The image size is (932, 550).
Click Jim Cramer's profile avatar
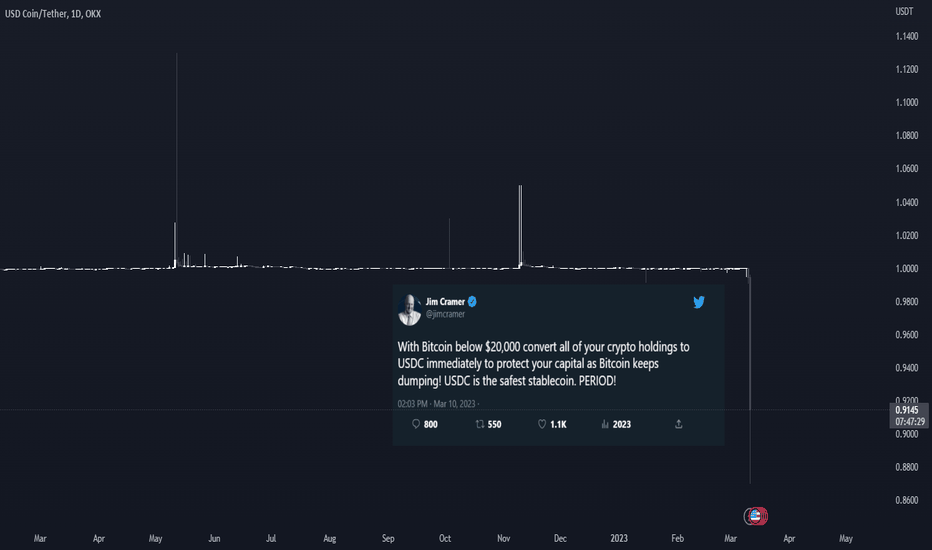pos(409,309)
